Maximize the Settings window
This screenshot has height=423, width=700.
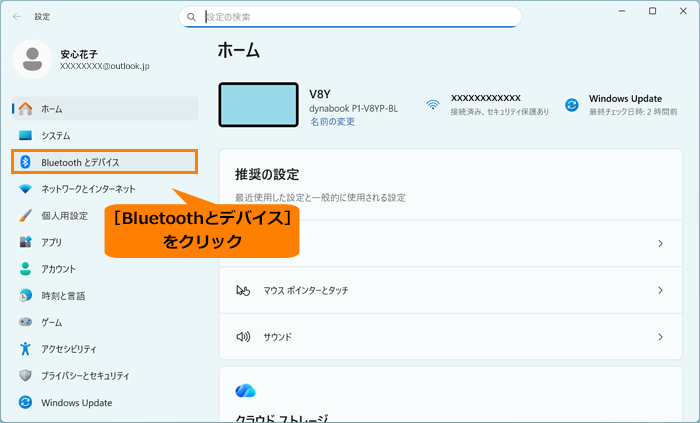coord(652,11)
